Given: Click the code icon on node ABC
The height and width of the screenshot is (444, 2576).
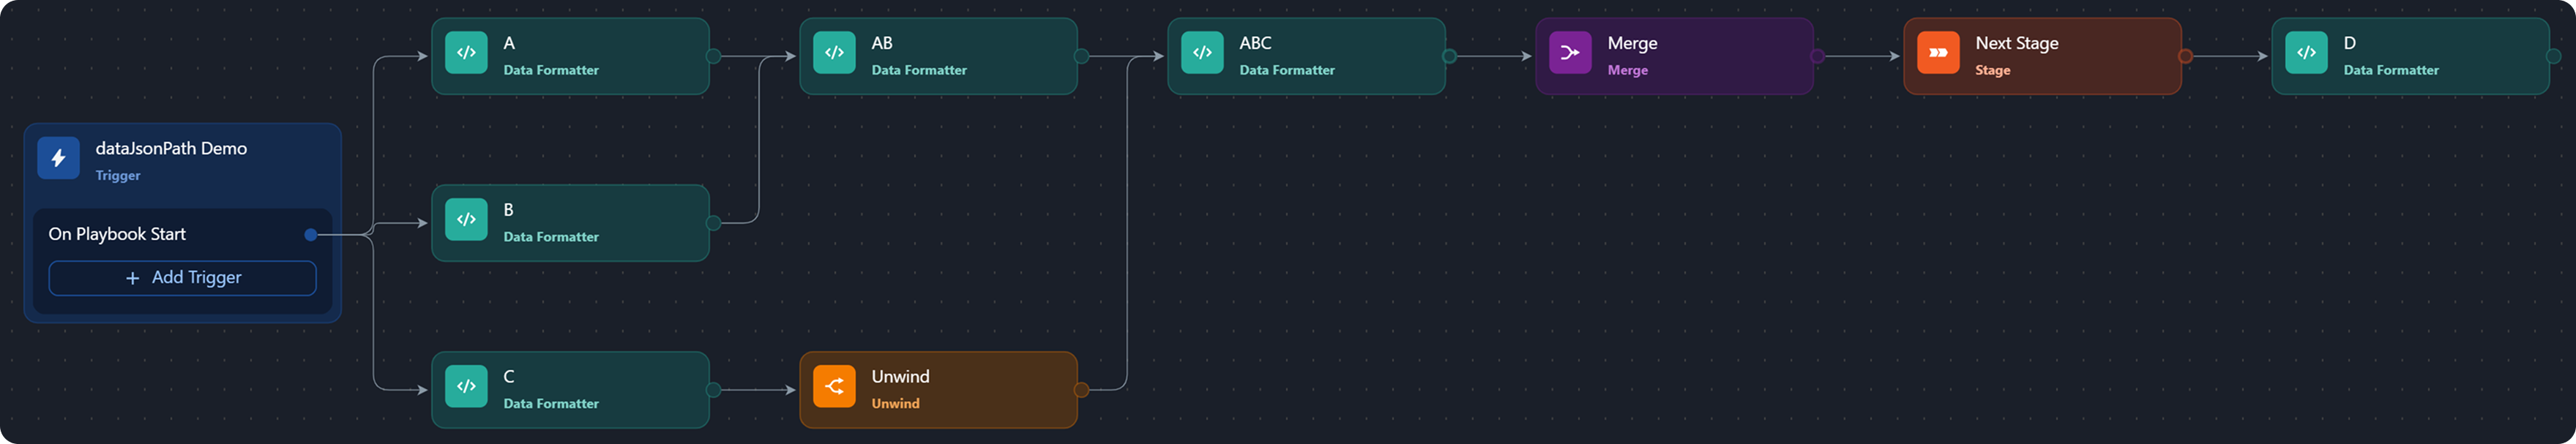Looking at the screenshot, I should [x=1202, y=53].
